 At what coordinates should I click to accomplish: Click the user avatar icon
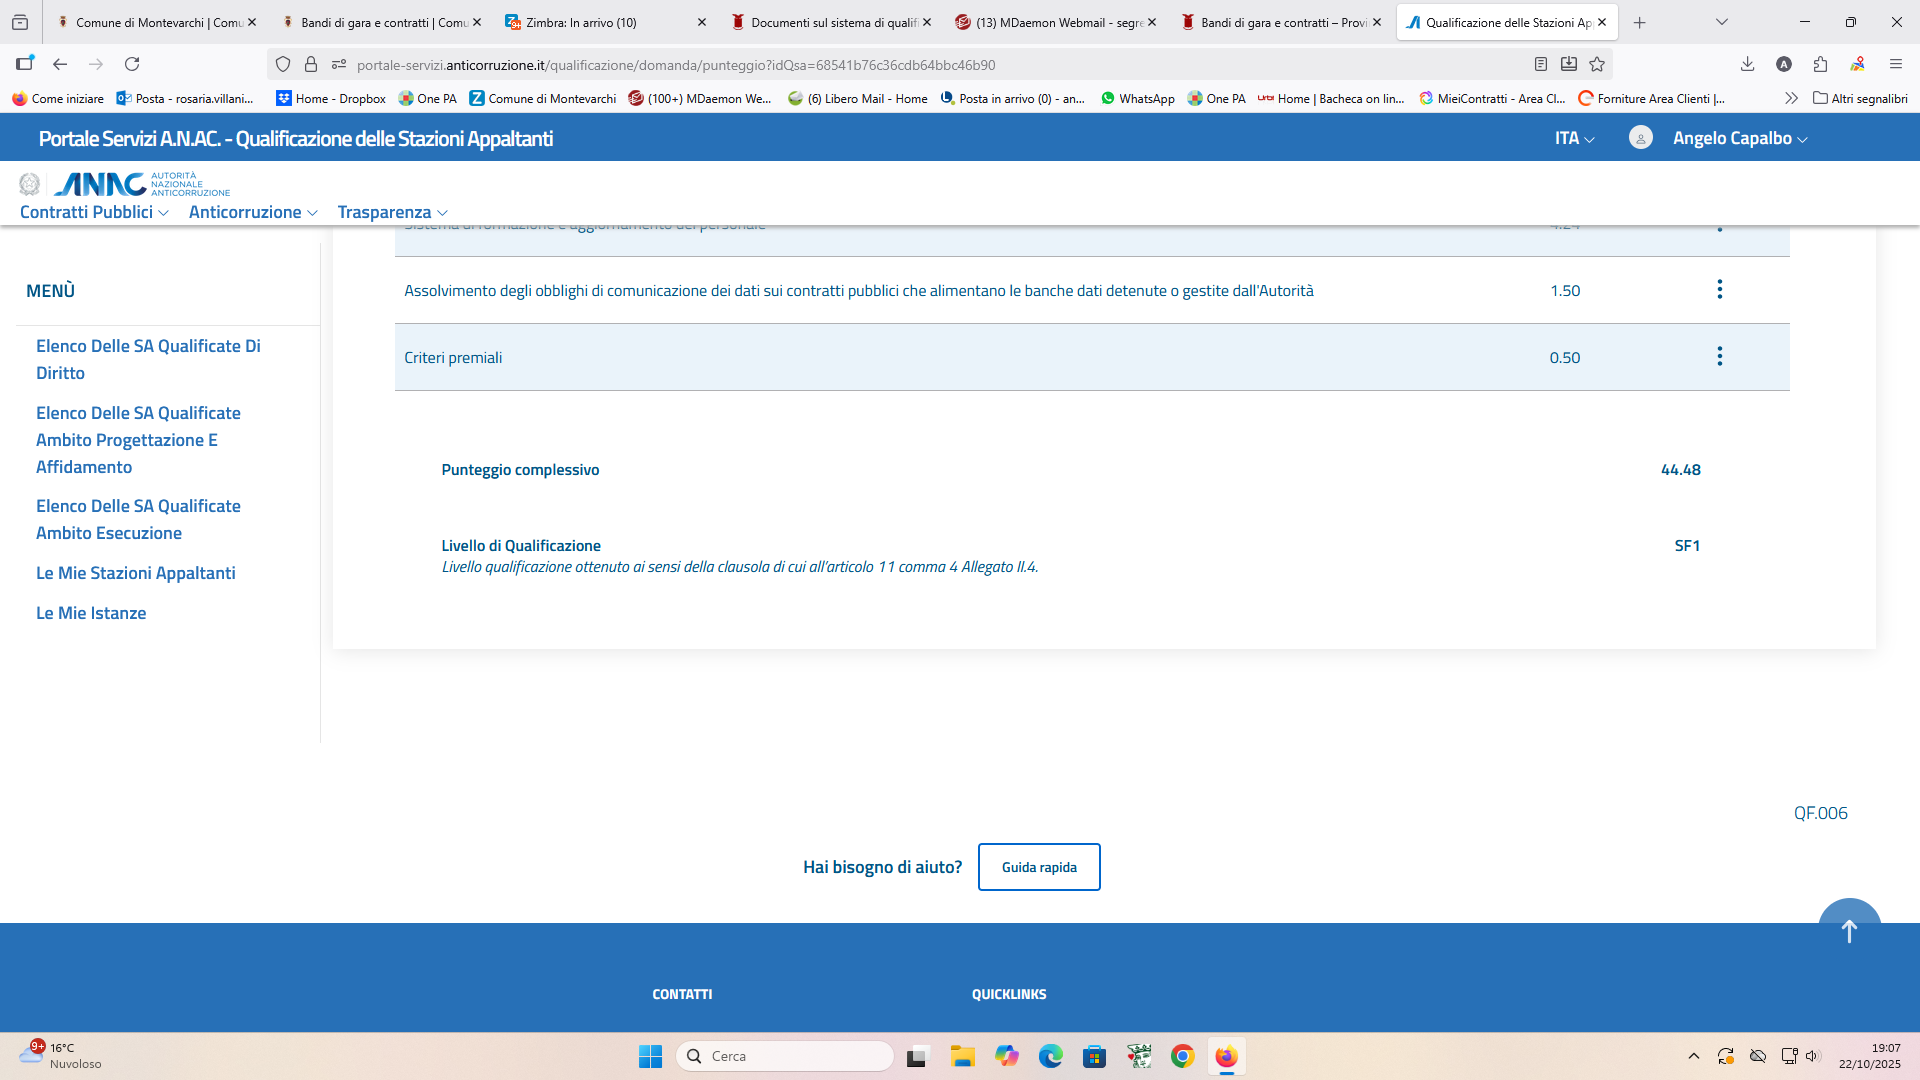pos(1640,138)
